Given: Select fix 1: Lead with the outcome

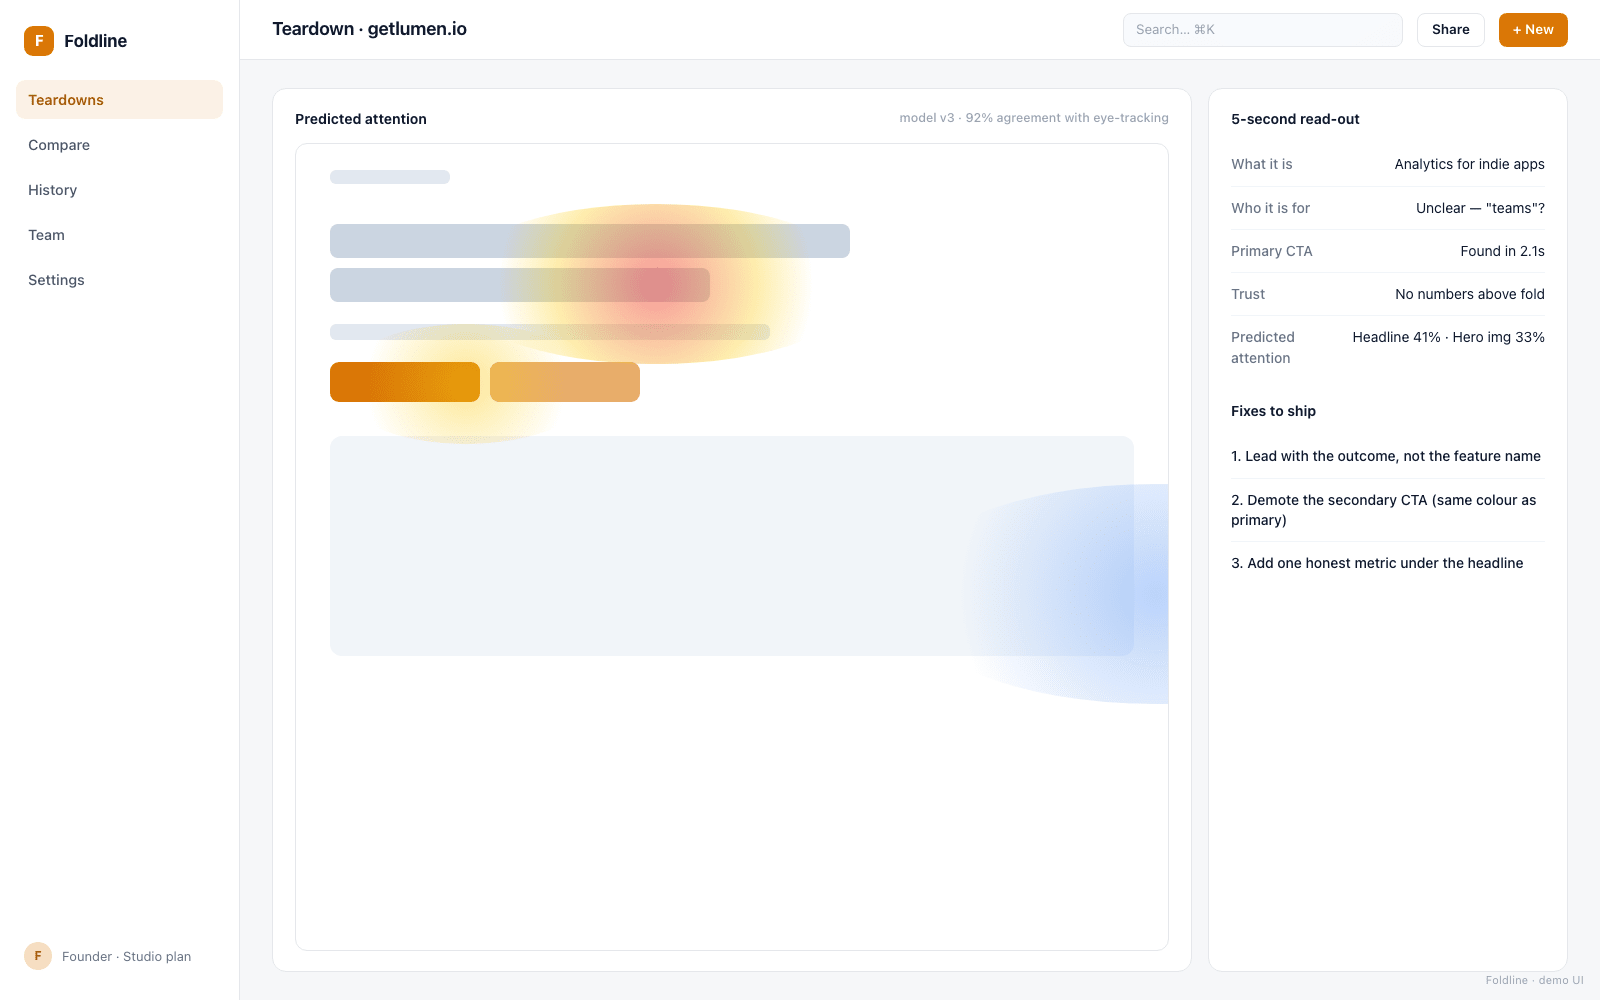Looking at the screenshot, I should point(1387,456).
